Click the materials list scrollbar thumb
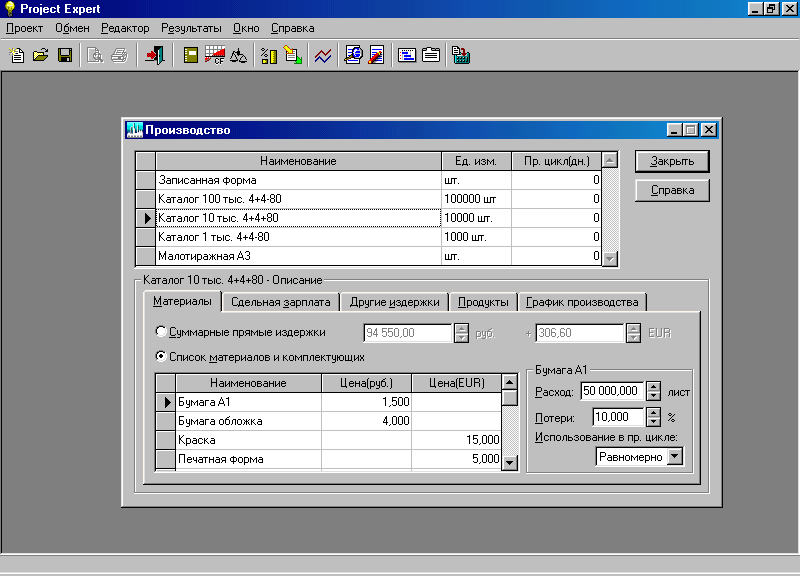The width and height of the screenshot is (800, 576). tap(510, 397)
